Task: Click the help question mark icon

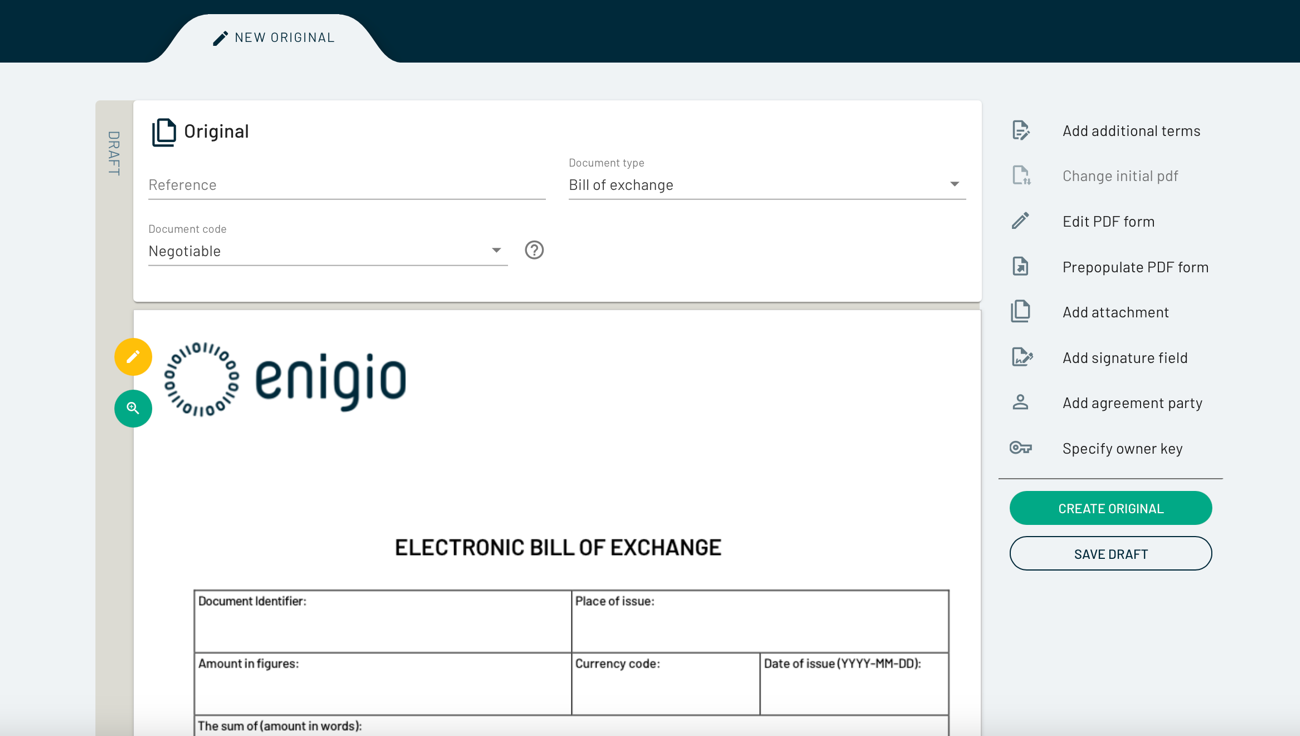Action: (534, 250)
